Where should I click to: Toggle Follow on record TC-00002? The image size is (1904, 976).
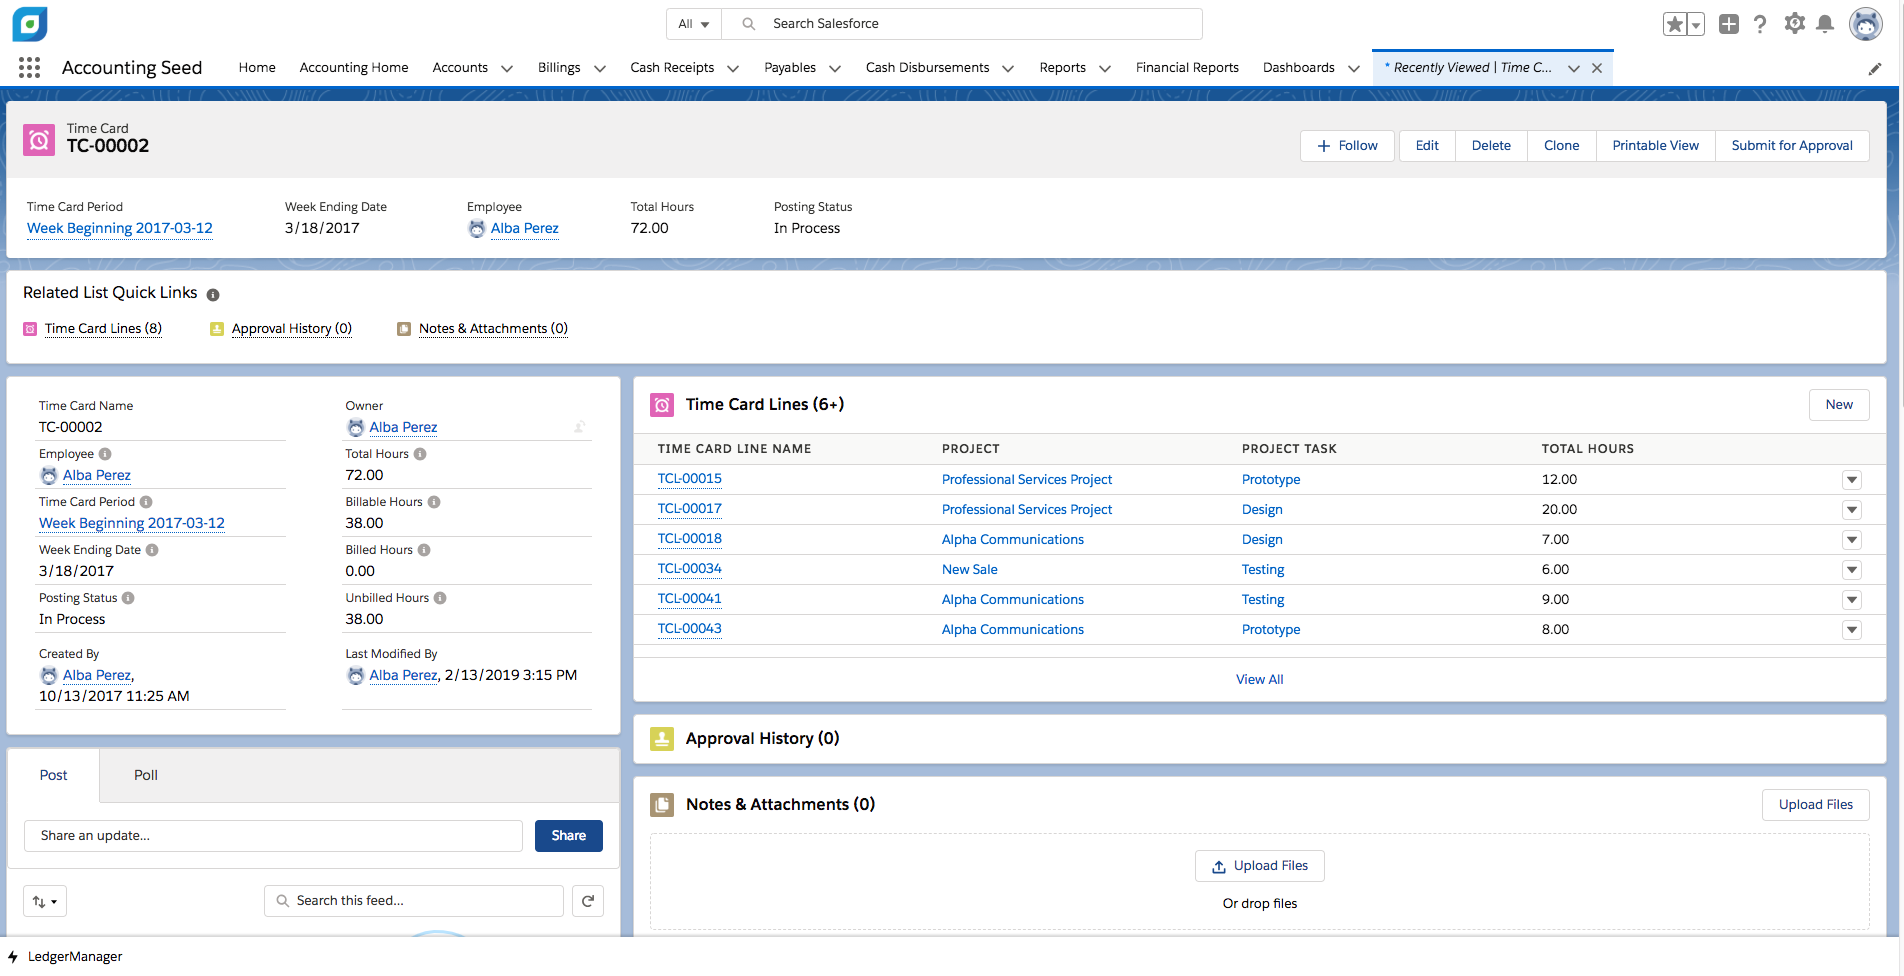pos(1346,145)
